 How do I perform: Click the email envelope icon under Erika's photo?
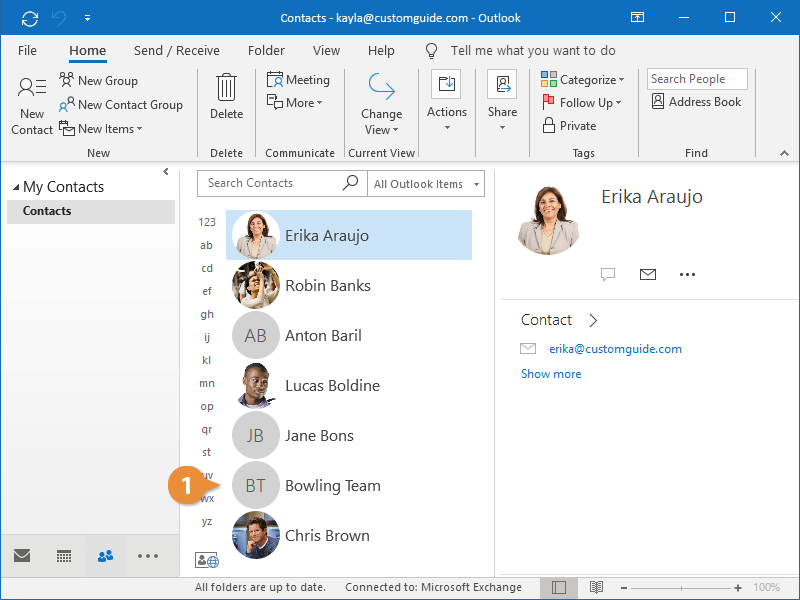tap(647, 274)
